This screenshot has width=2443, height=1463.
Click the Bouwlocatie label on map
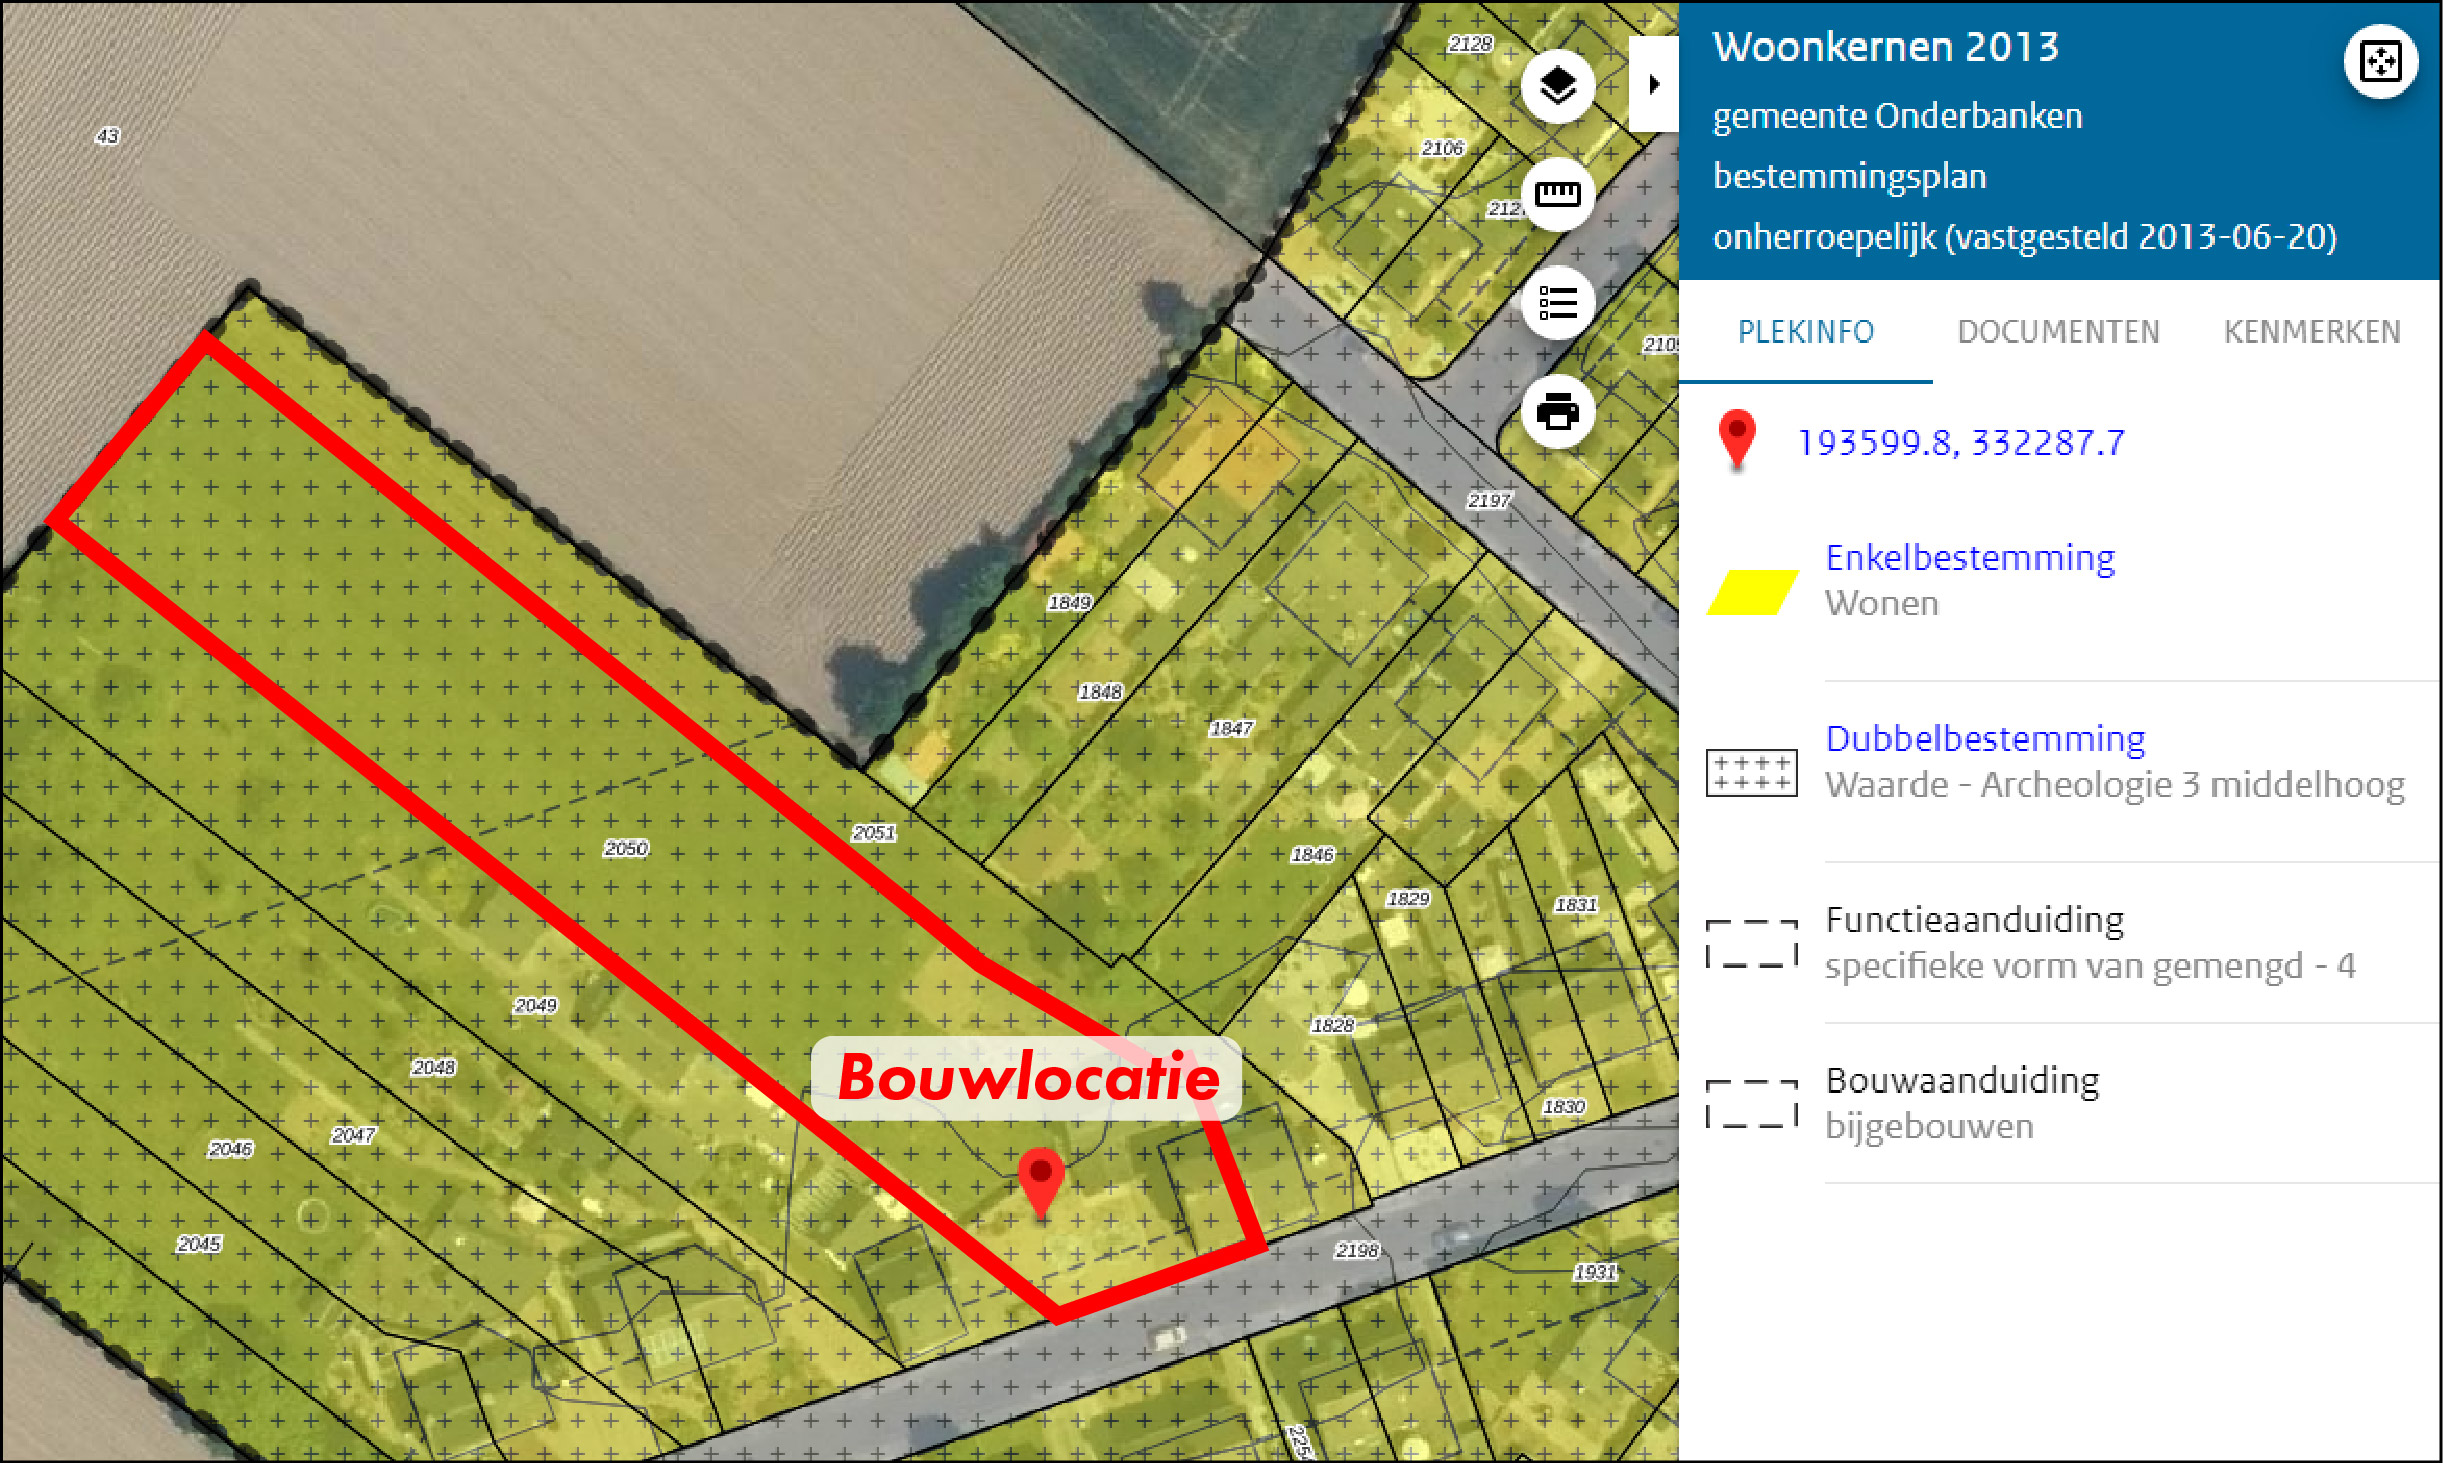tap(1027, 1078)
